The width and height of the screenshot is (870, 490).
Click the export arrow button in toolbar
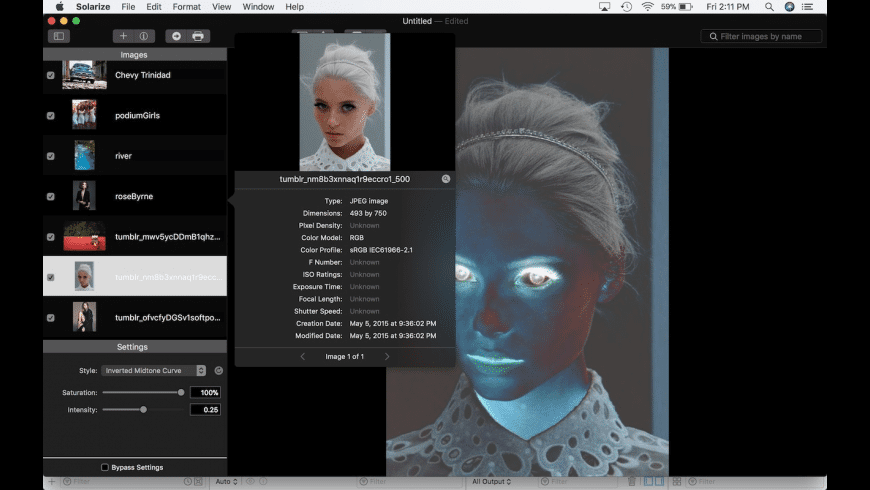coord(177,36)
